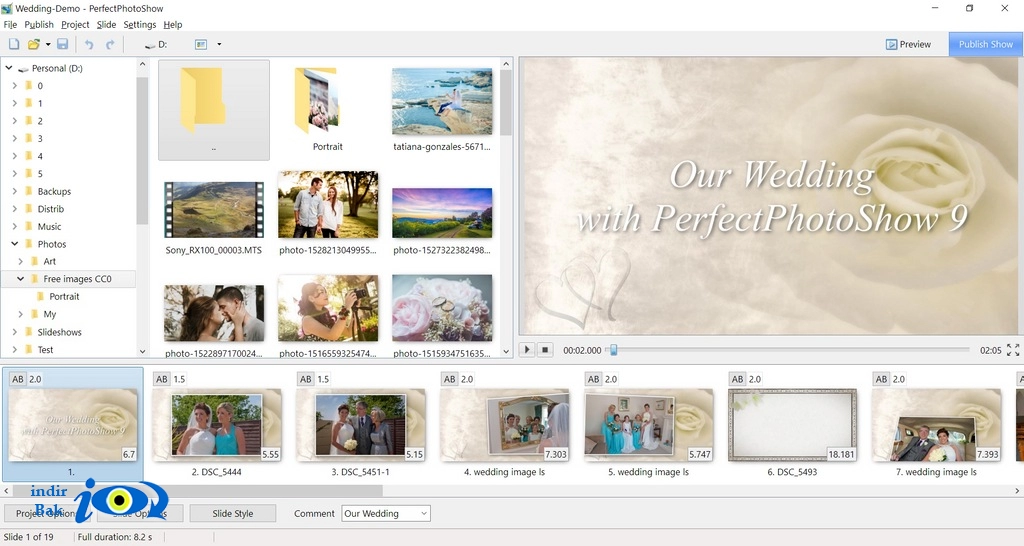Click the Publish Show button
Screen dimensions: 1024x546
(985, 44)
